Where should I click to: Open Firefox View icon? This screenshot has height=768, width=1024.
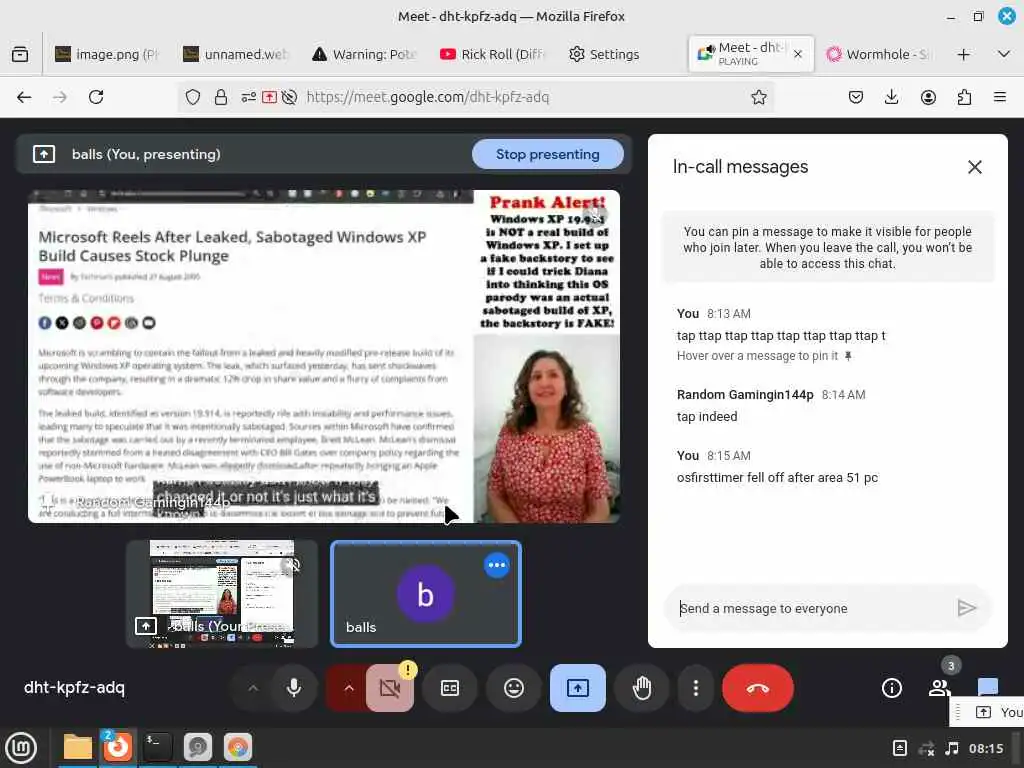pos(20,54)
